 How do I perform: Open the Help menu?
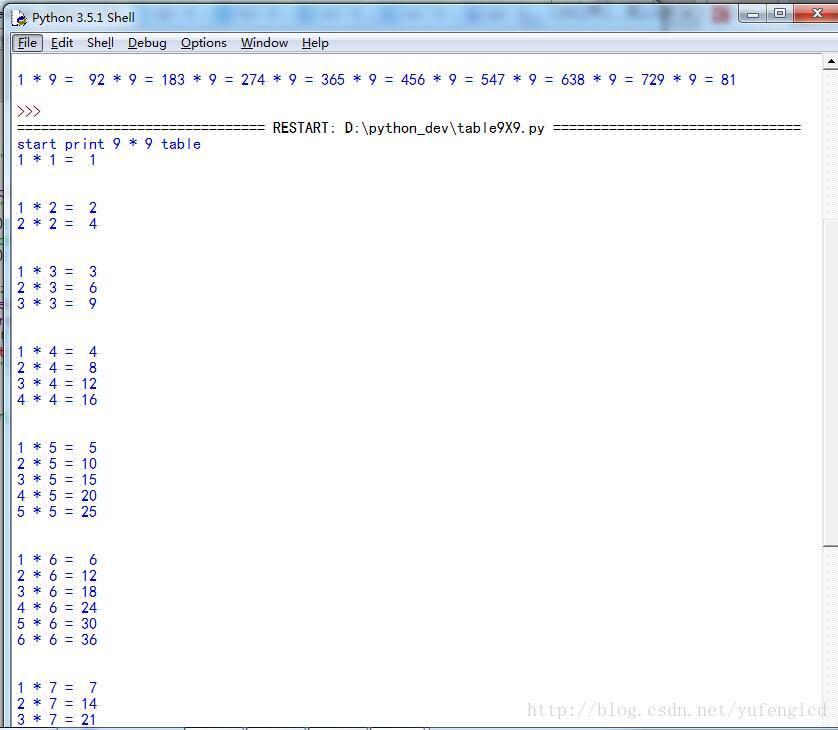tap(315, 43)
